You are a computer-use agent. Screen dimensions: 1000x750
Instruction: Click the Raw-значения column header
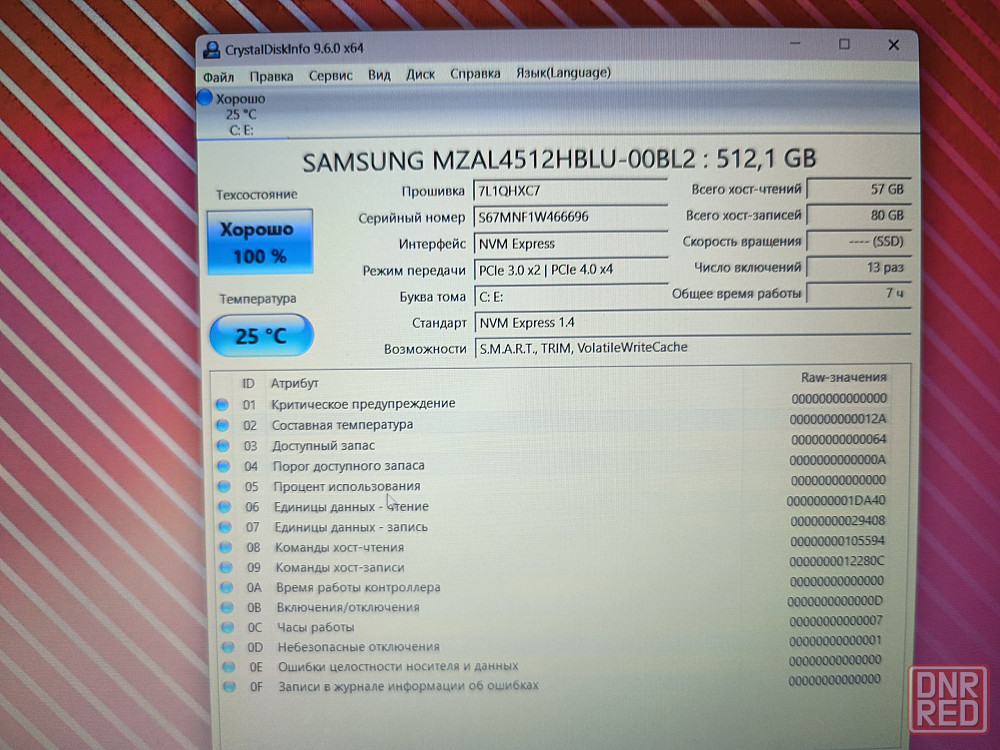coord(843,378)
